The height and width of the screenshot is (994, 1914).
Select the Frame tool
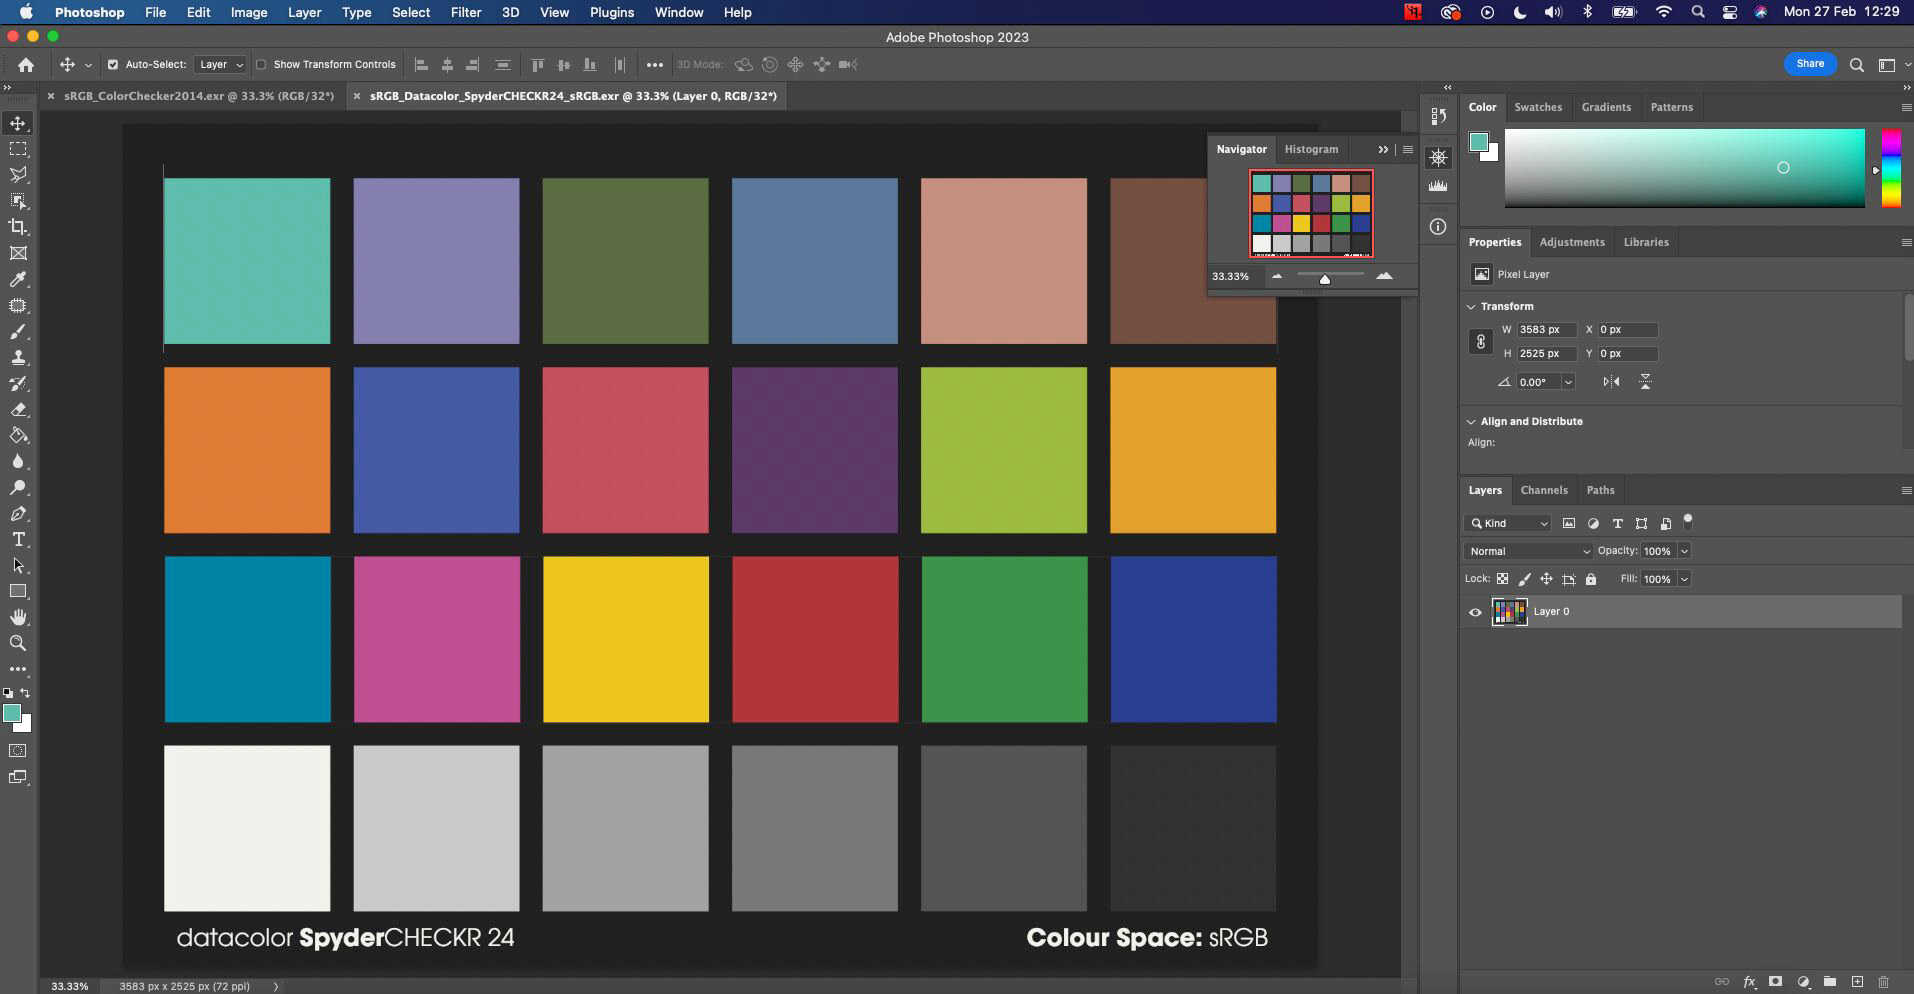pyautogui.click(x=18, y=253)
